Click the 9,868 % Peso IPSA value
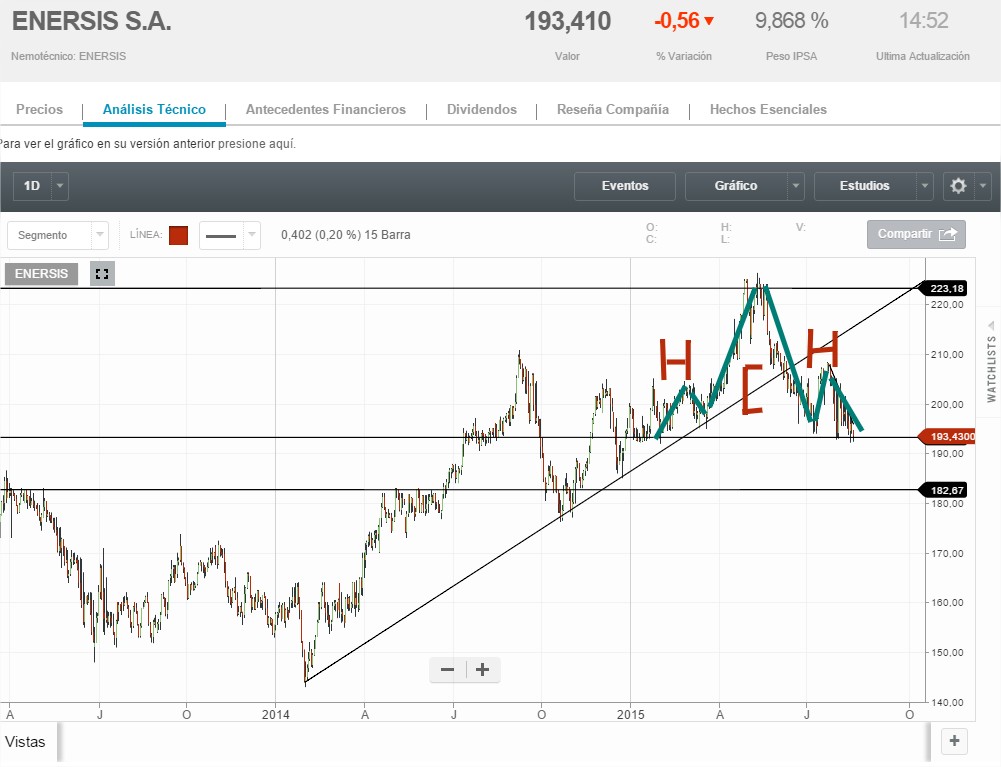This screenshot has height=767, width=1001. [x=792, y=20]
